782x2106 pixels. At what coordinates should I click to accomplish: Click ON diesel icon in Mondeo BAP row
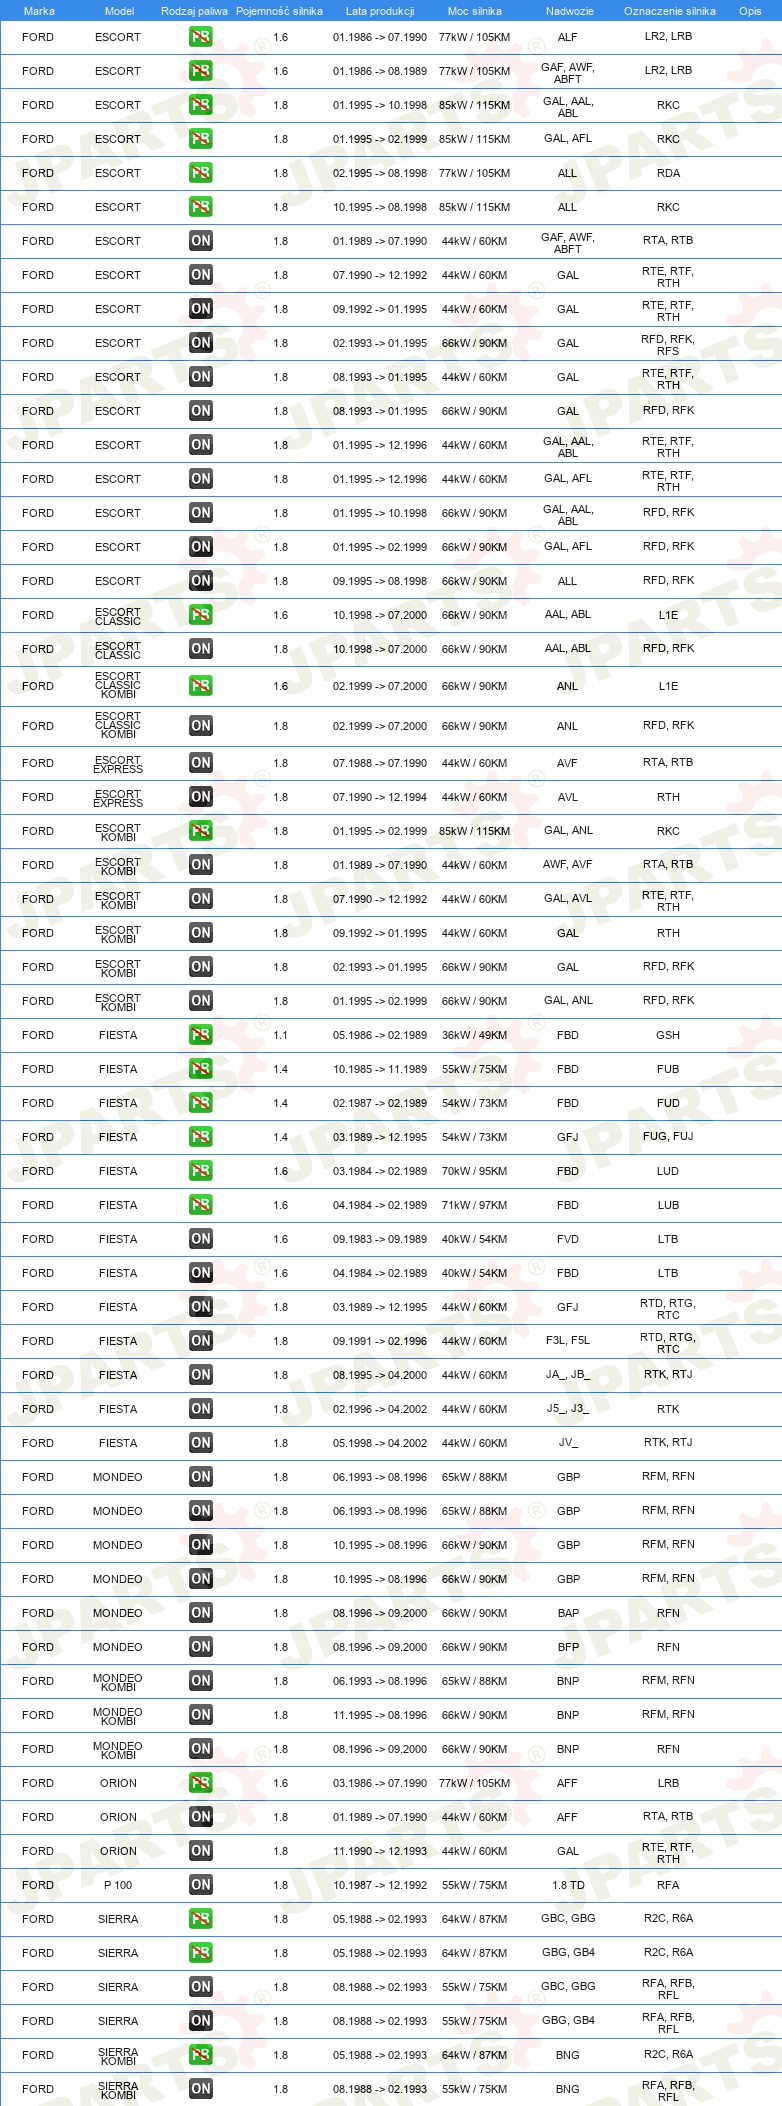click(x=200, y=1613)
